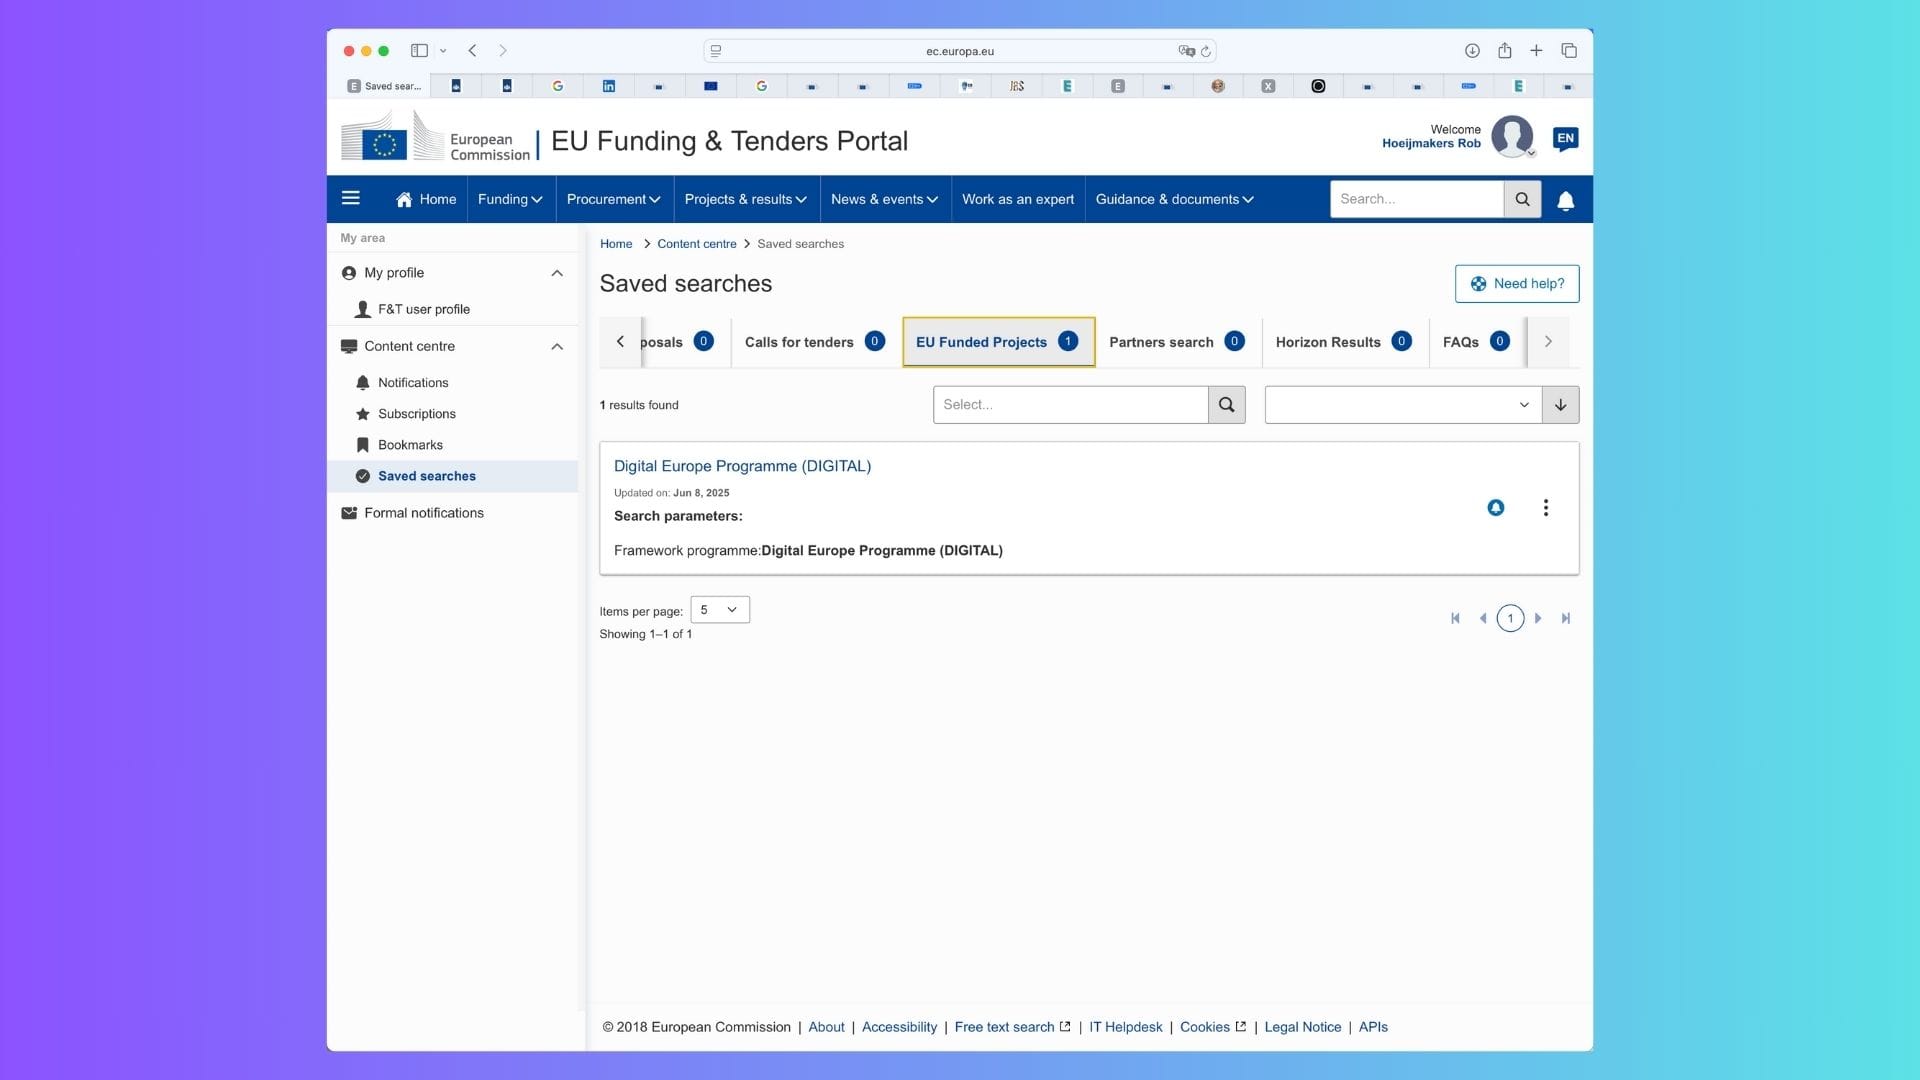The height and width of the screenshot is (1080, 1920).
Task: Click the notifications bell in the blue navbar
Action: [1565, 200]
